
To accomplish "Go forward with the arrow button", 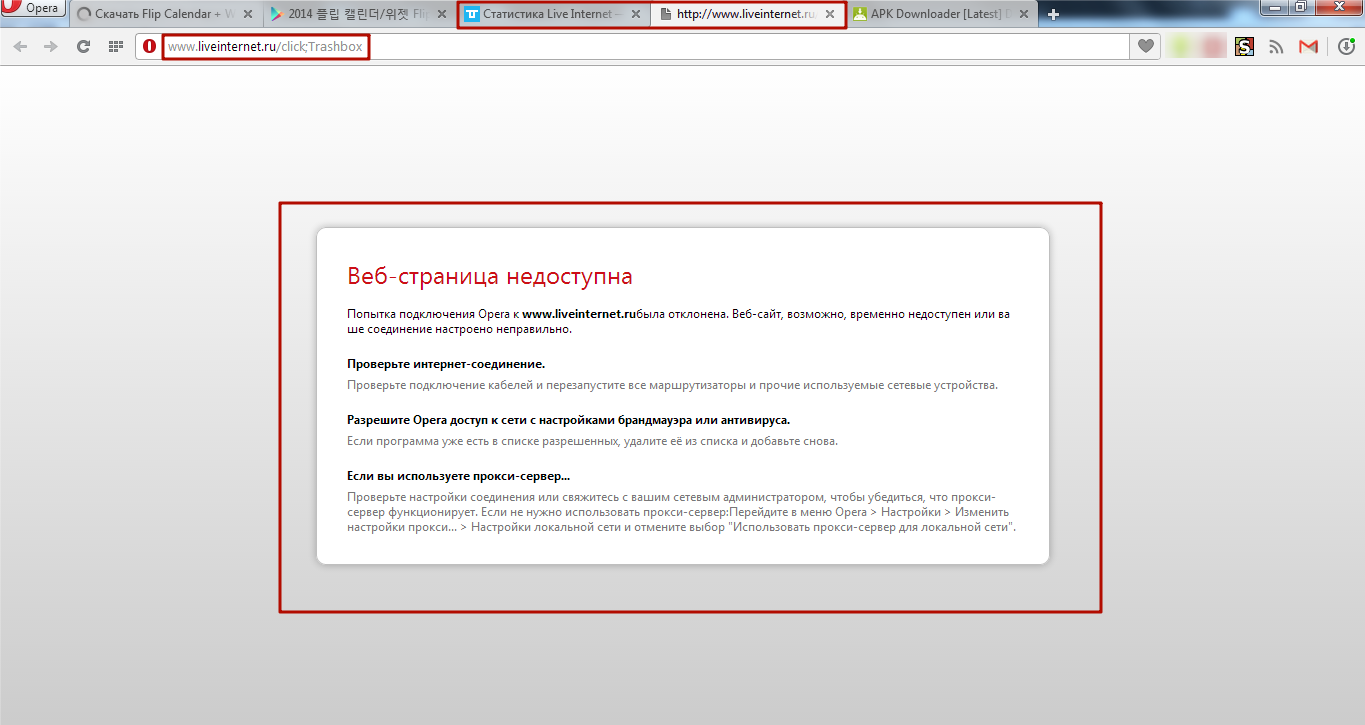I will pyautogui.click(x=51, y=46).
